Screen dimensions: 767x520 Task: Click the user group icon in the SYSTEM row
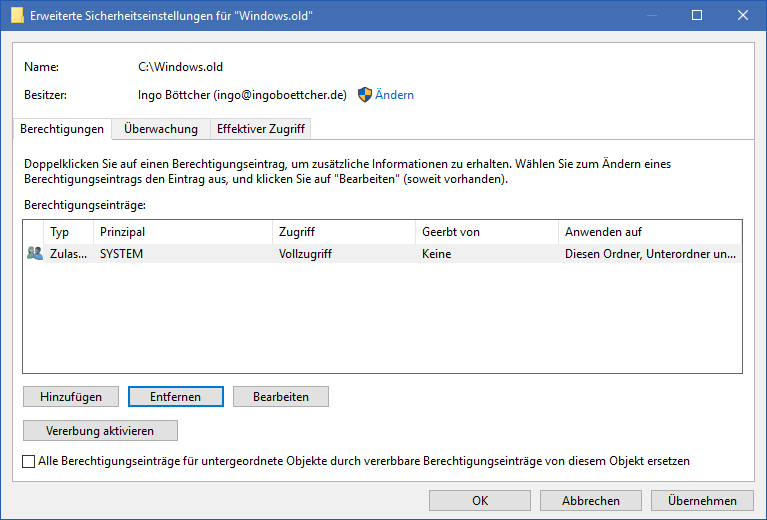click(34, 253)
